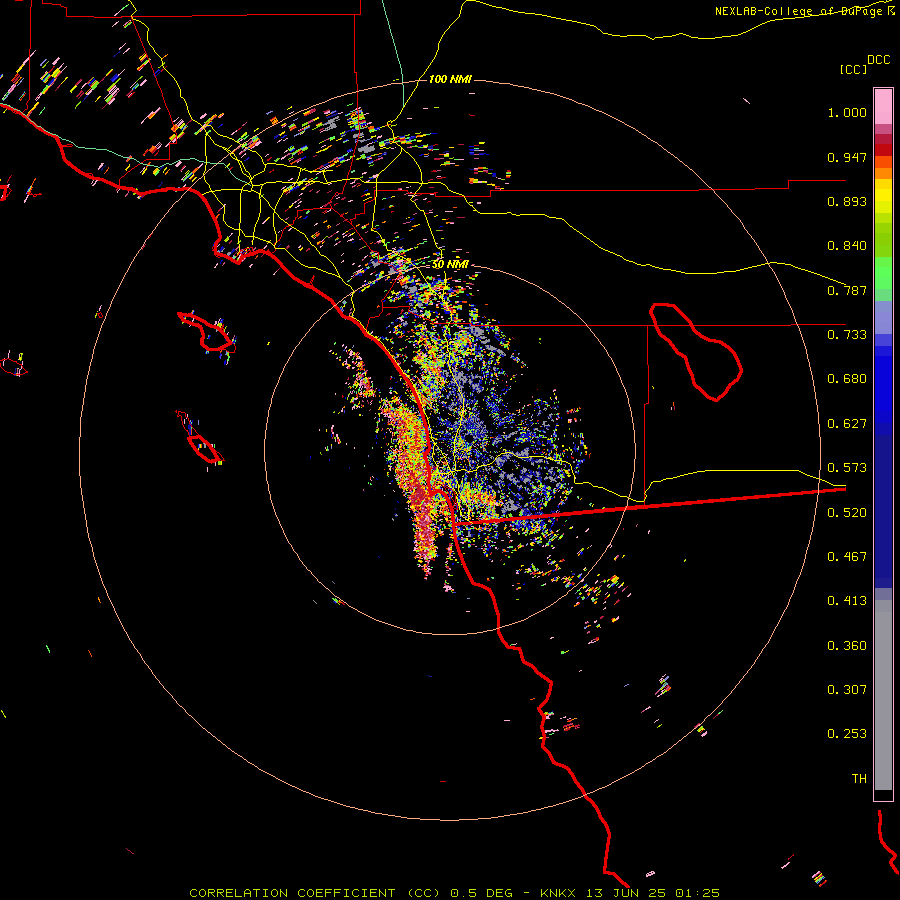Image resolution: width=900 pixels, height=900 pixels.
Task: Select the 0.253 scale value
Action: (x=847, y=734)
